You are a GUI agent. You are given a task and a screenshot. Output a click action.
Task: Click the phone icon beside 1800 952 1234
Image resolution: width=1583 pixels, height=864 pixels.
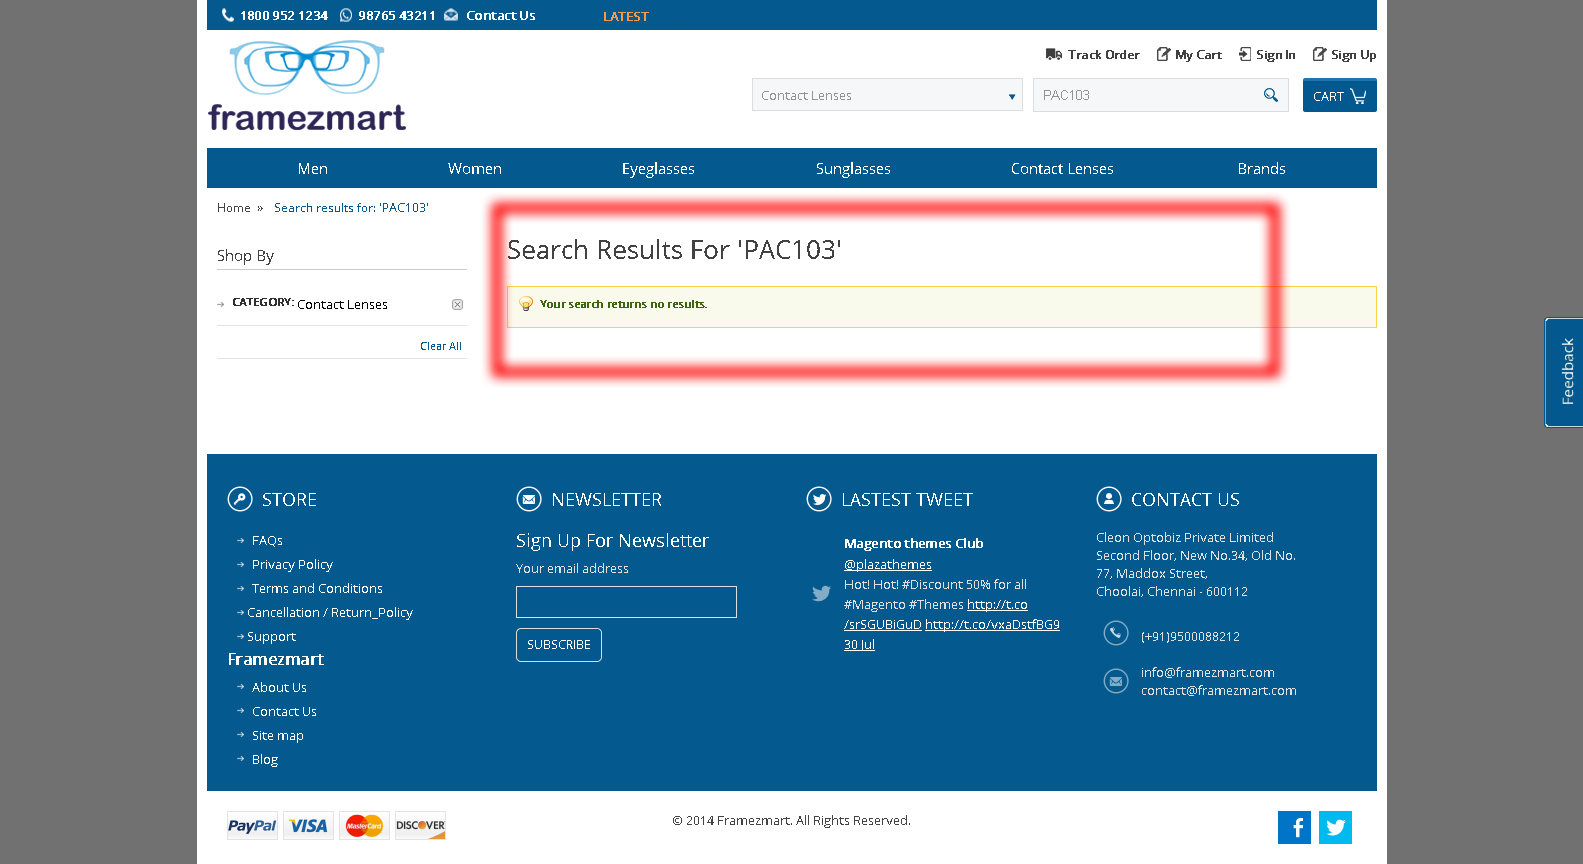(x=228, y=15)
